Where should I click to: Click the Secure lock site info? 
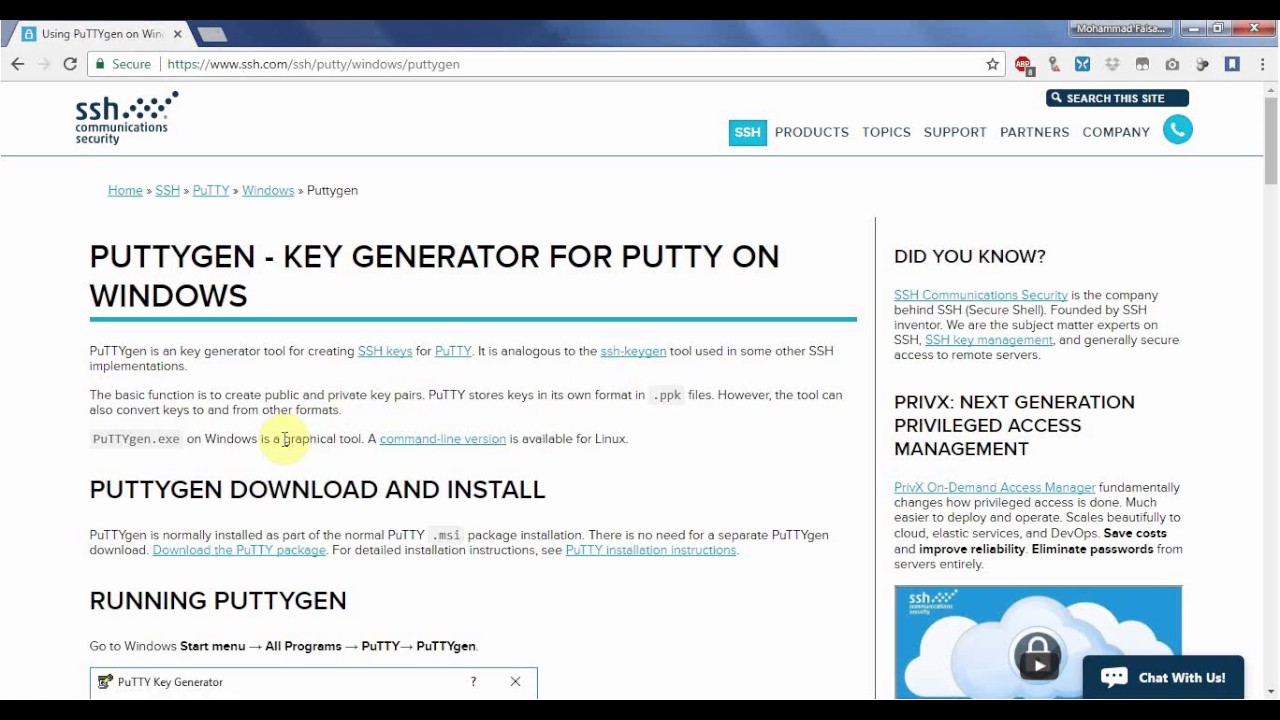(x=123, y=64)
